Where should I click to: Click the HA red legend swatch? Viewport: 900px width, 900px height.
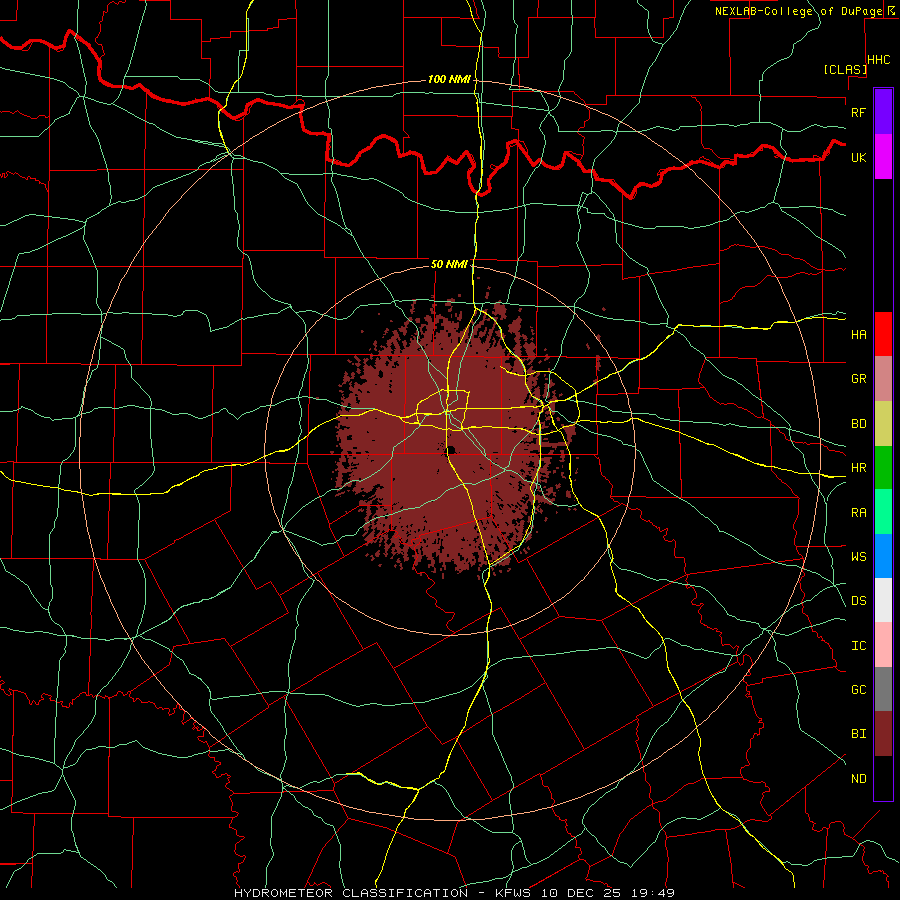pyautogui.click(x=883, y=334)
